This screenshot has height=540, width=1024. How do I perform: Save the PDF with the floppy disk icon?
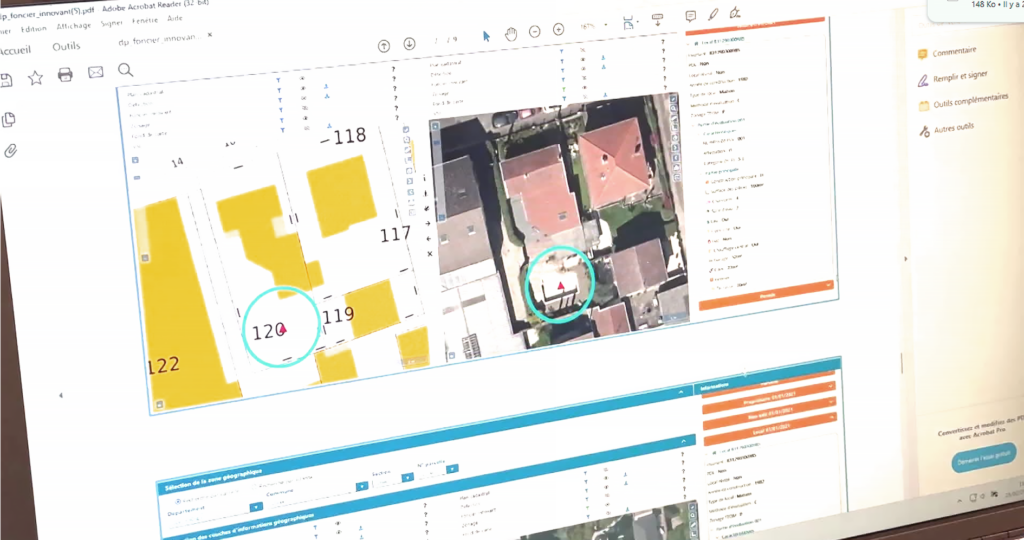6,80
